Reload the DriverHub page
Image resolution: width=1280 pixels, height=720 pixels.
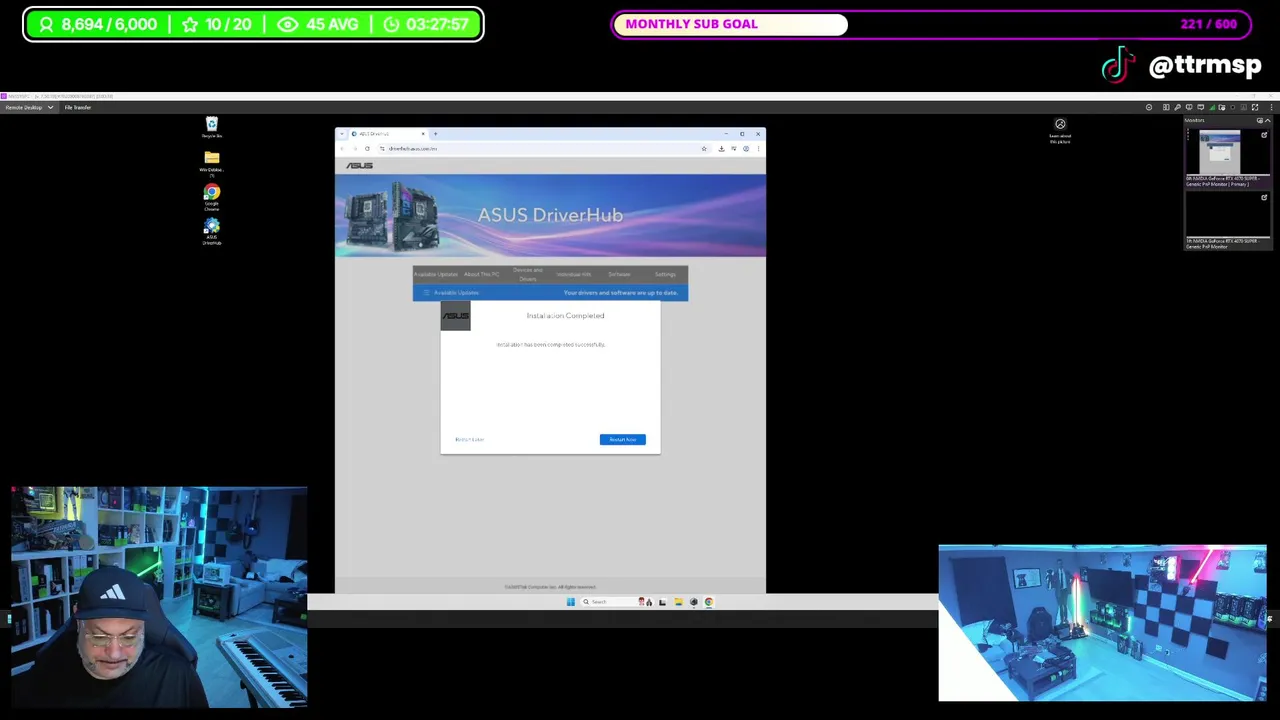(367, 149)
